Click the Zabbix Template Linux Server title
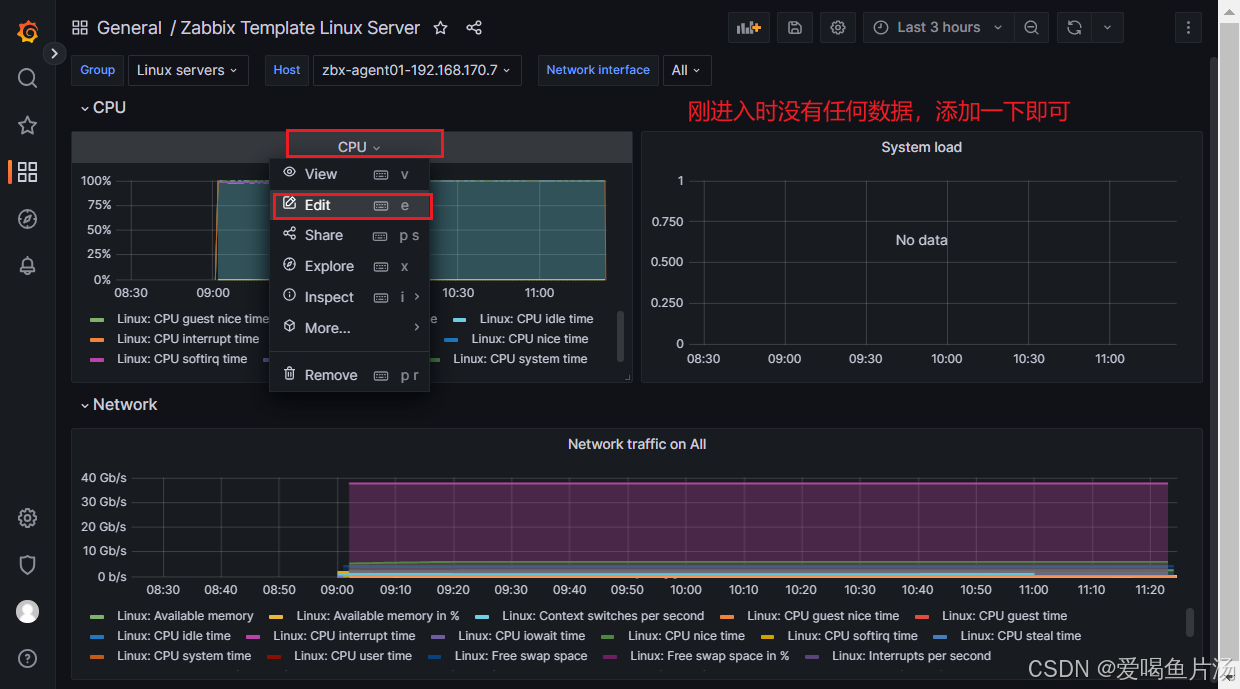Image resolution: width=1240 pixels, height=689 pixels. [x=300, y=28]
